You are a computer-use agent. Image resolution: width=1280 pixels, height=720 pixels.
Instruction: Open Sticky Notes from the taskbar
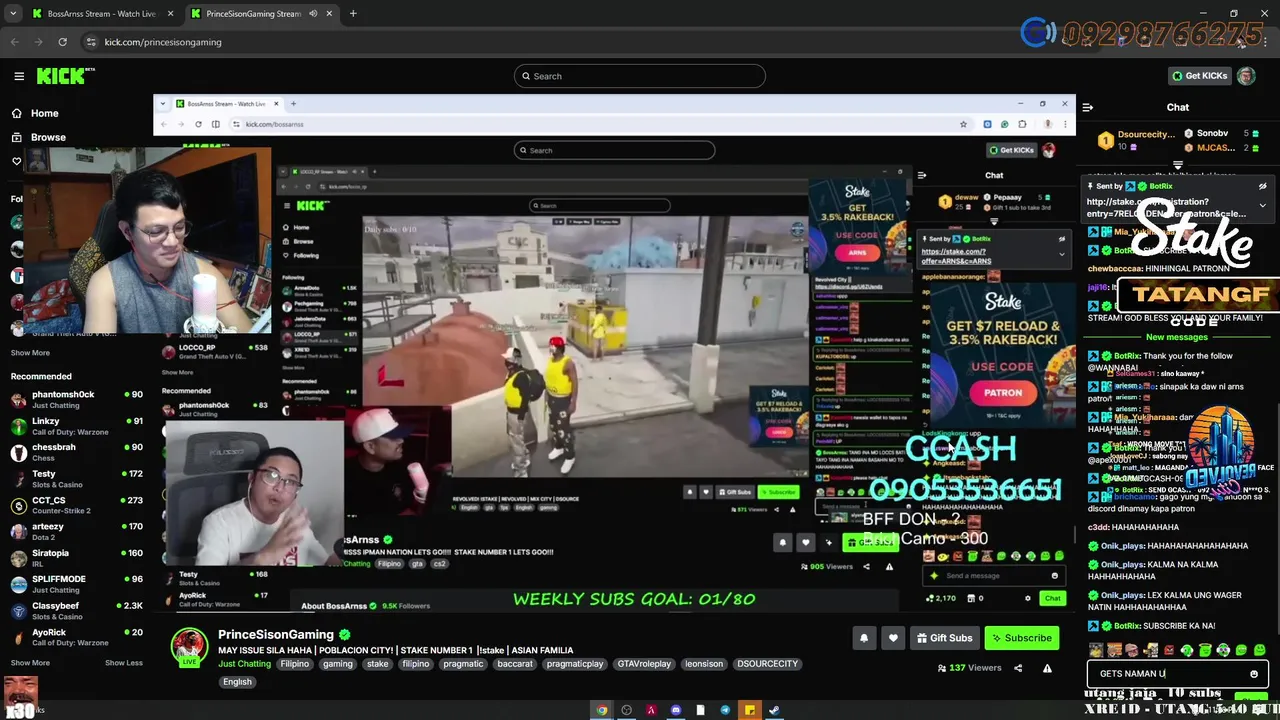(749, 710)
